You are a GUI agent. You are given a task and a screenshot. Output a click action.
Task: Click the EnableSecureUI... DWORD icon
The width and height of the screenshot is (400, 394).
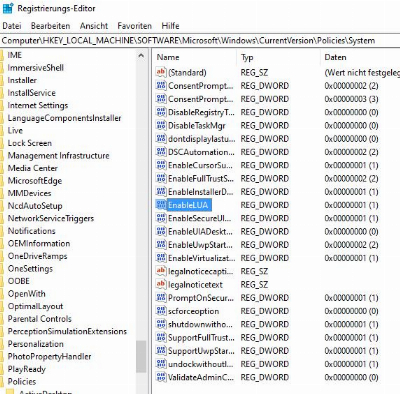pos(161,218)
